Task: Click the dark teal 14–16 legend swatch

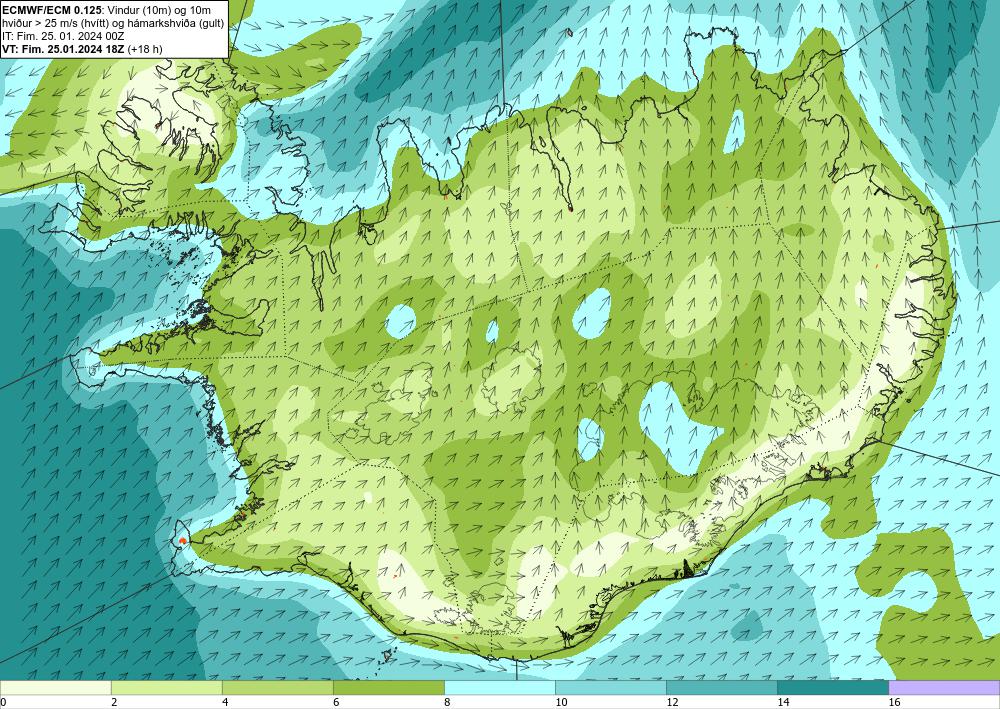Action: [x=832, y=687]
